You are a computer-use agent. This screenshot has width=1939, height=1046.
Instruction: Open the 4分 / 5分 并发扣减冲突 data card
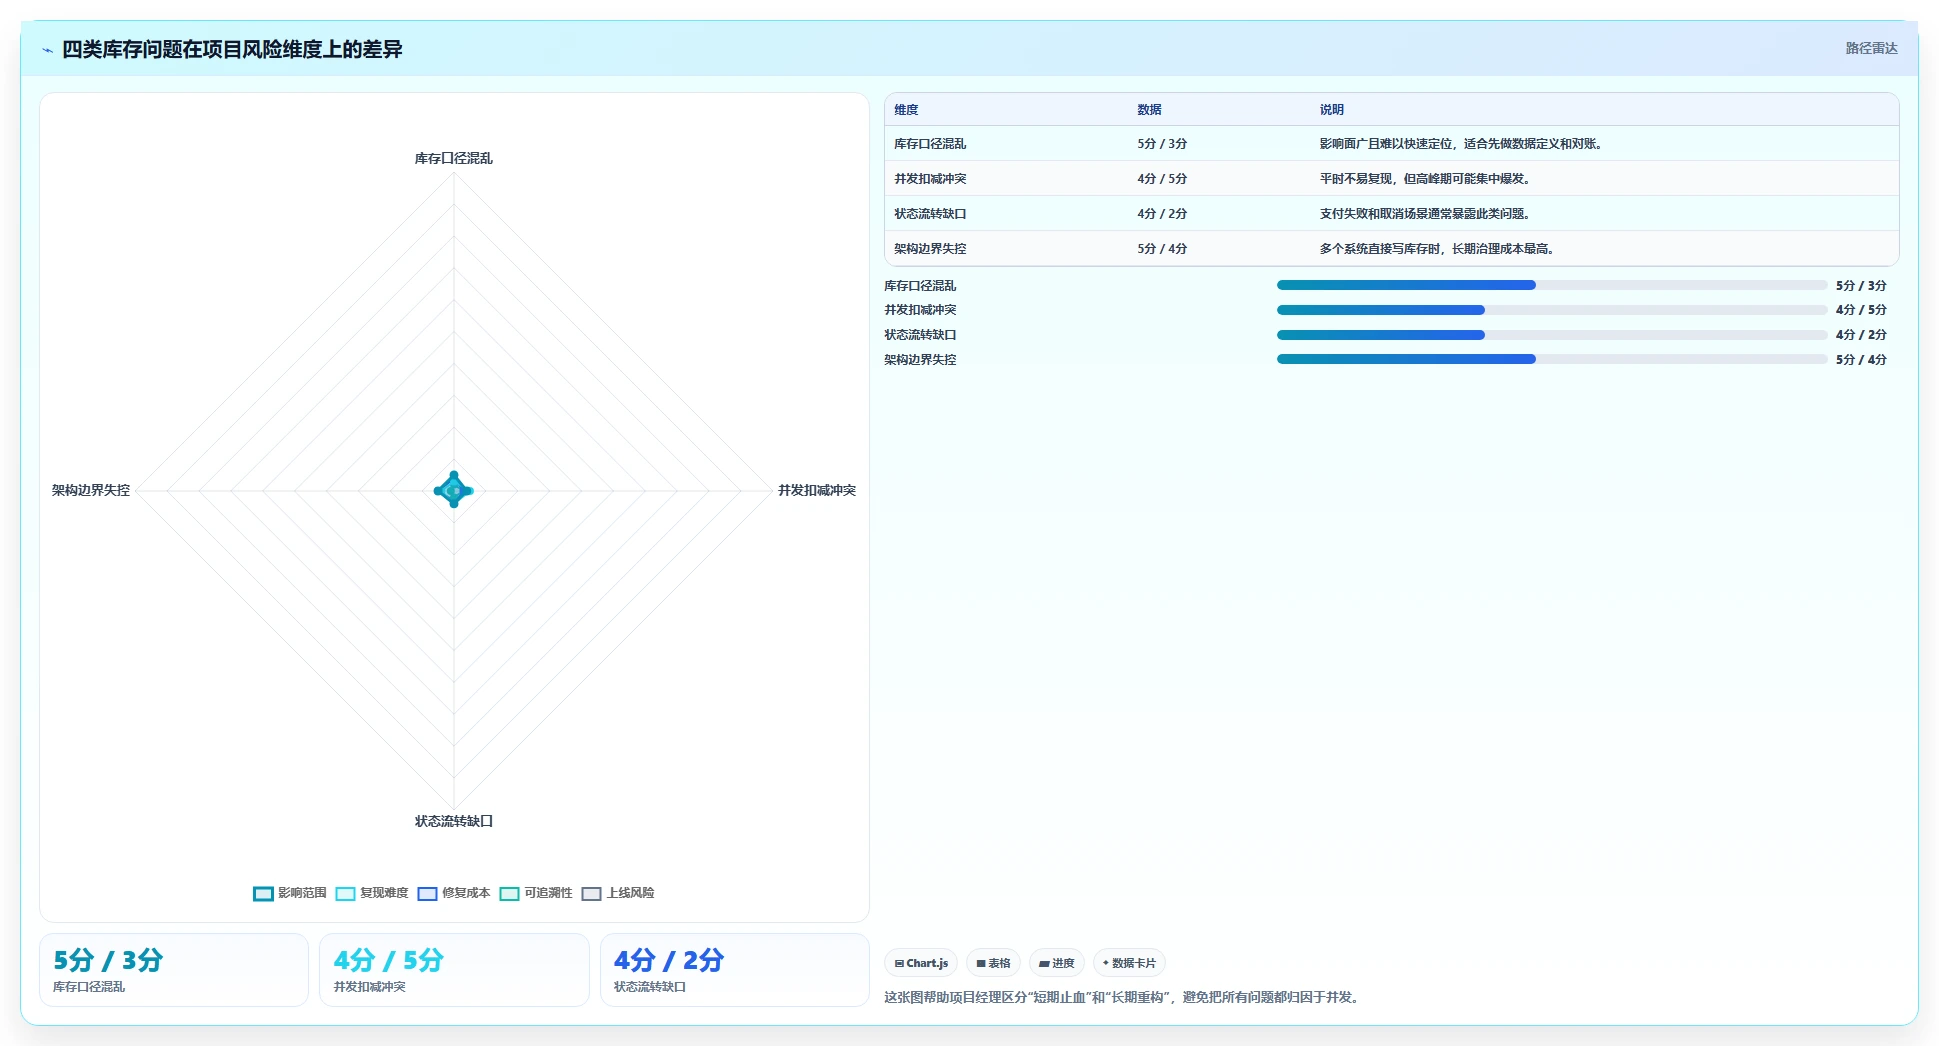(x=454, y=970)
